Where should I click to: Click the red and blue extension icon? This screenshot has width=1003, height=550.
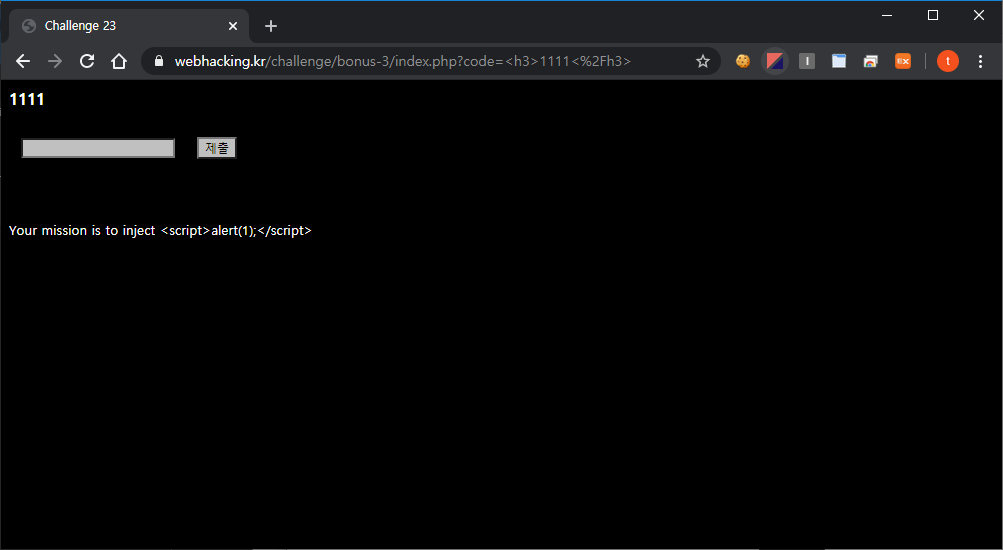[775, 61]
